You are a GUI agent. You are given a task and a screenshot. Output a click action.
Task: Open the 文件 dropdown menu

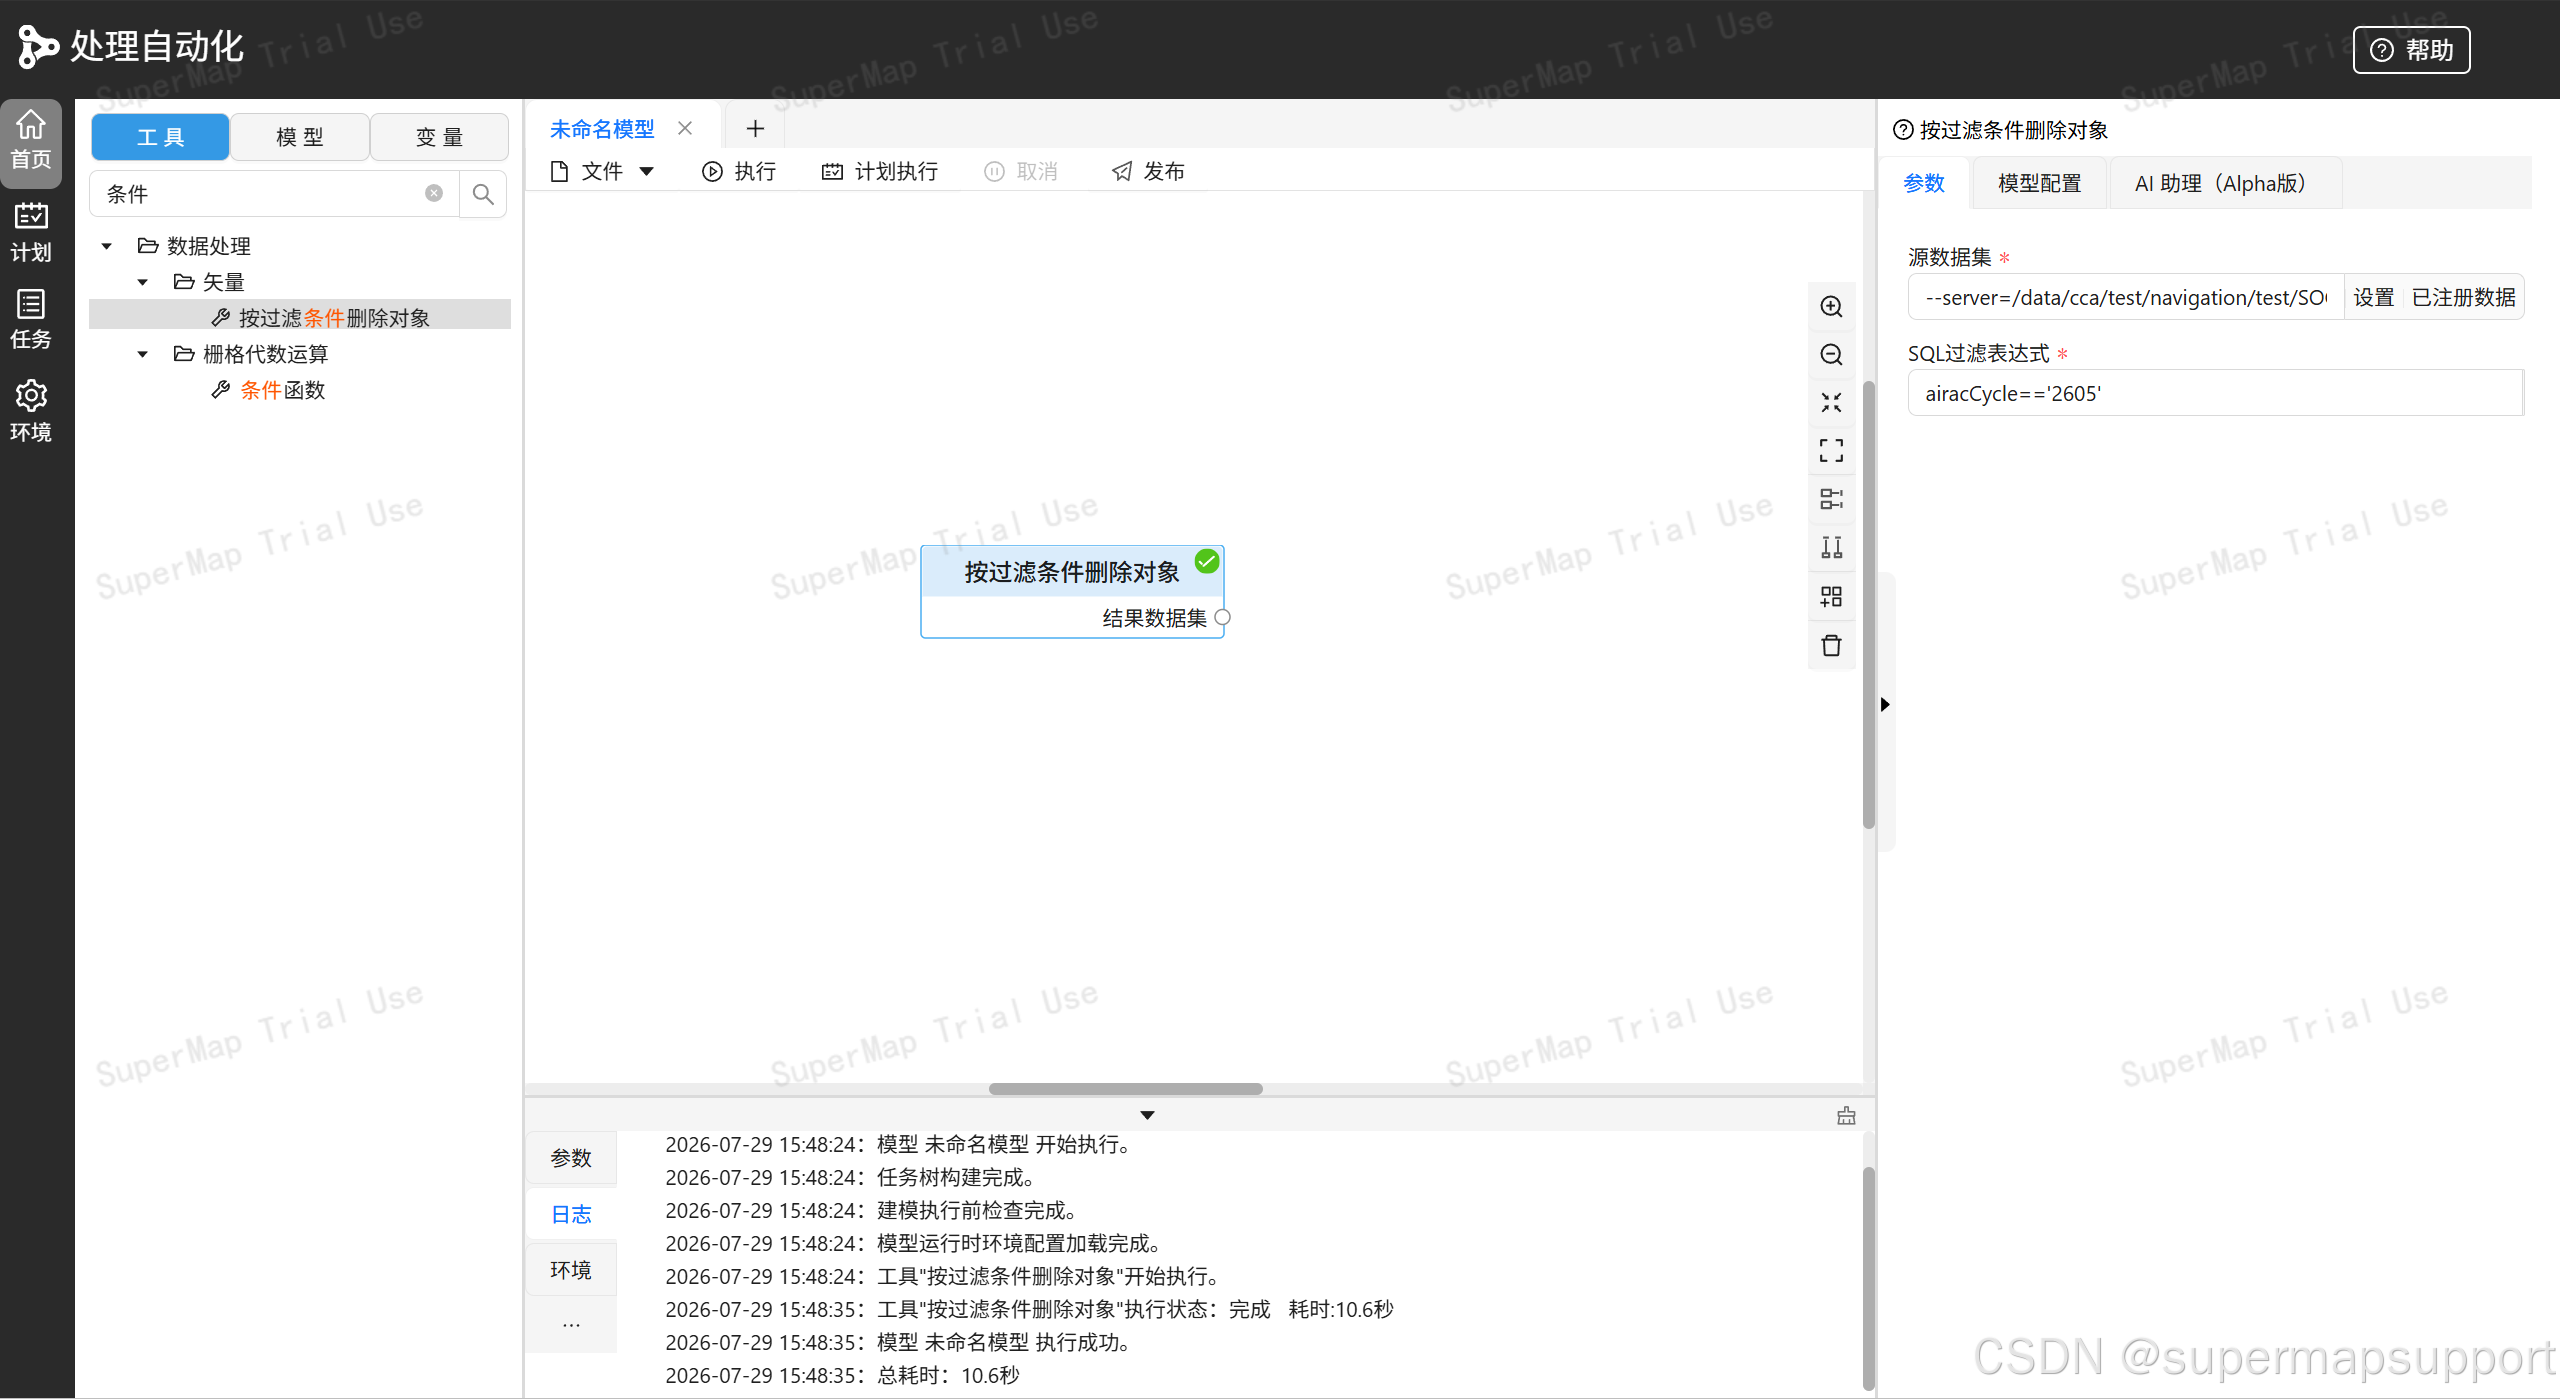tap(603, 172)
